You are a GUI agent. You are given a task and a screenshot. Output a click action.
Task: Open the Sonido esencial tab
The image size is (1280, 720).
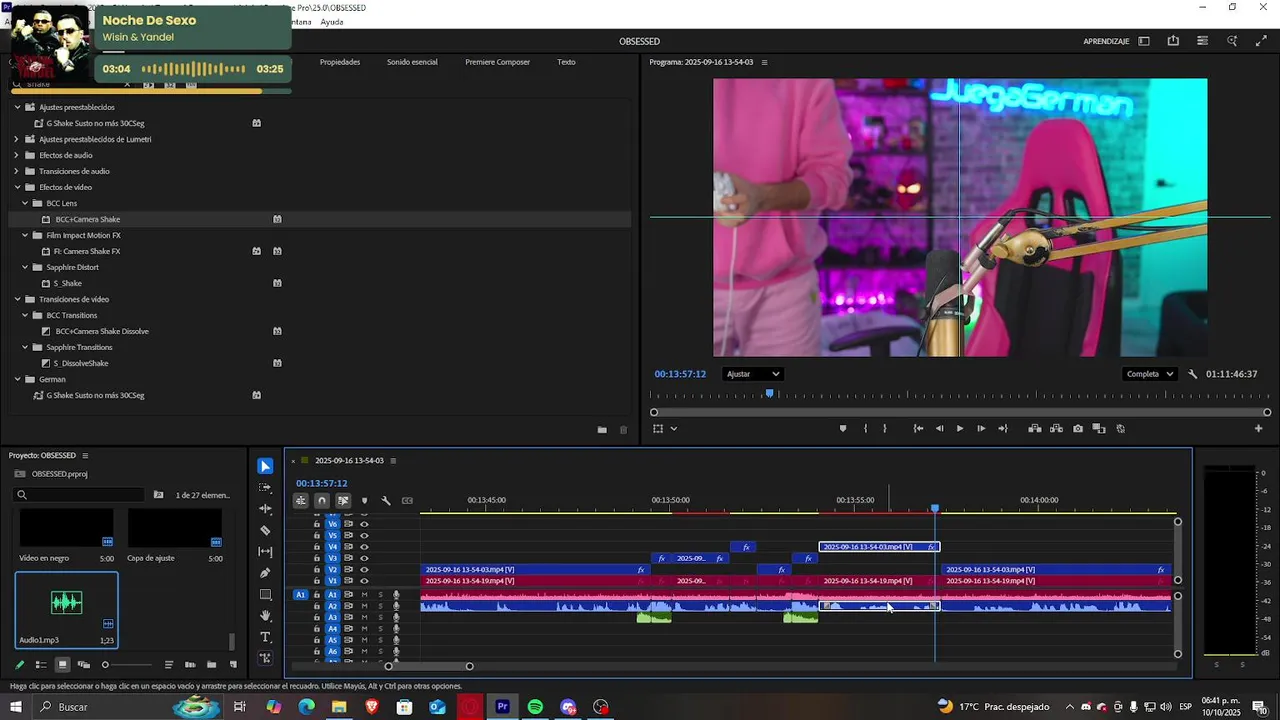[x=412, y=62]
